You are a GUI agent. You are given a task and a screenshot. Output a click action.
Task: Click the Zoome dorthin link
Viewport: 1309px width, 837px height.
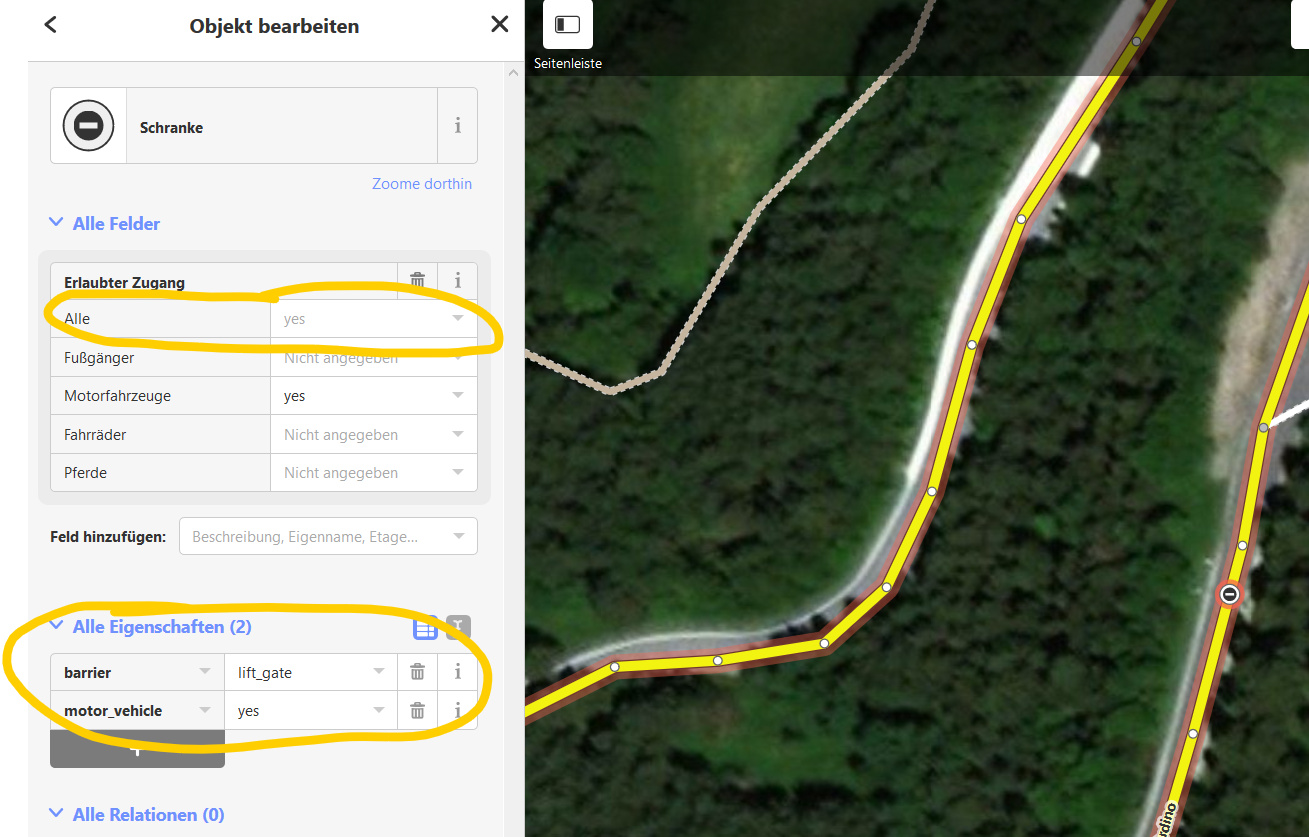pos(422,184)
